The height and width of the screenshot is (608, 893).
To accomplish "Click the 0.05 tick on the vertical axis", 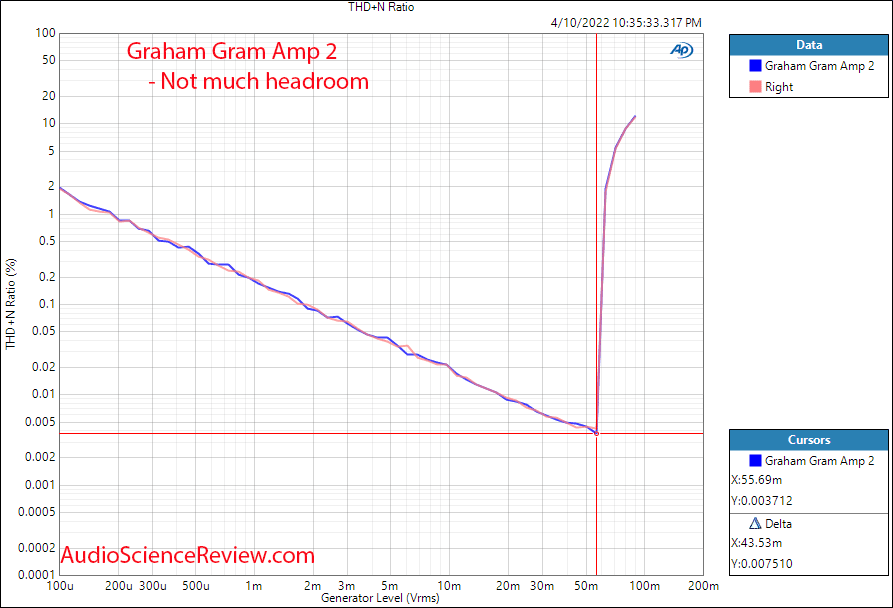I will pyautogui.click(x=44, y=331).
